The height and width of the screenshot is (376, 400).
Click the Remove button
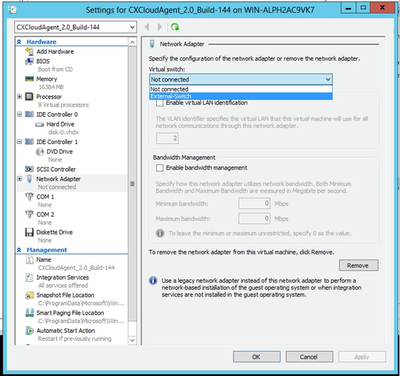pyautogui.click(x=358, y=266)
